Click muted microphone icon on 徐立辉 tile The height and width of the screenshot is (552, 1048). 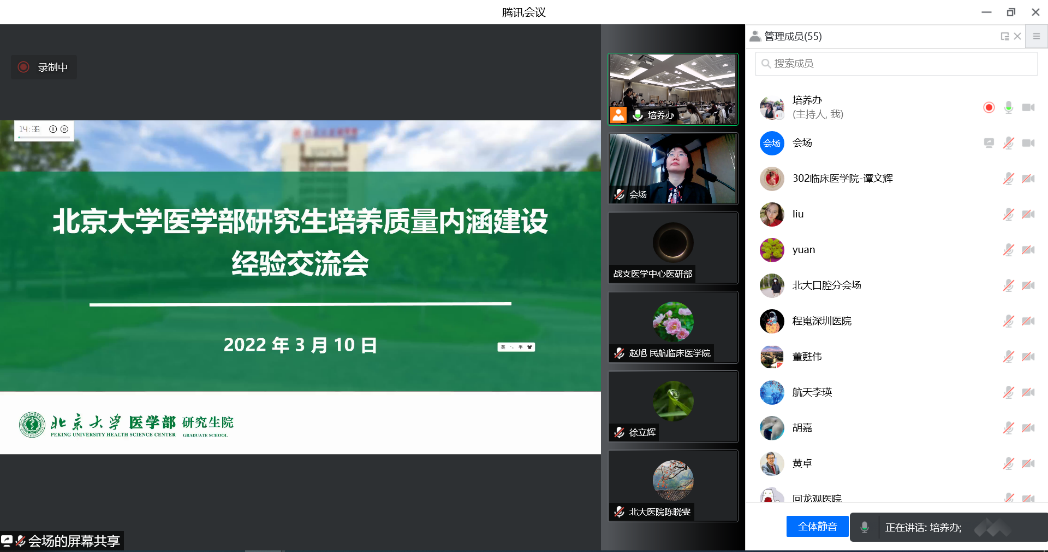[x=620, y=432]
